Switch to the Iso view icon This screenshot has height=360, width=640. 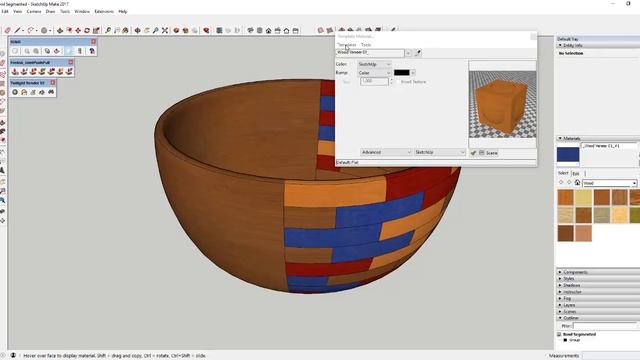250,30
